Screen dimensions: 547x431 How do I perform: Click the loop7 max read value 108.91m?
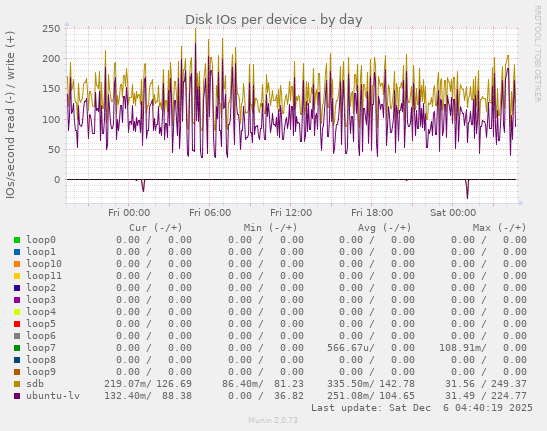coord(460,348)
